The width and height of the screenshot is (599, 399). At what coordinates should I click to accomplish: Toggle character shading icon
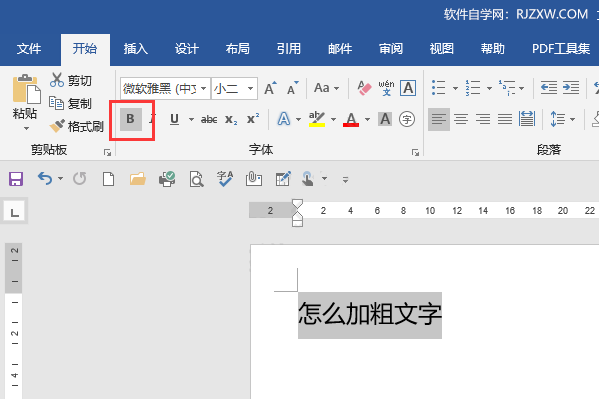(x=385, y=119)
